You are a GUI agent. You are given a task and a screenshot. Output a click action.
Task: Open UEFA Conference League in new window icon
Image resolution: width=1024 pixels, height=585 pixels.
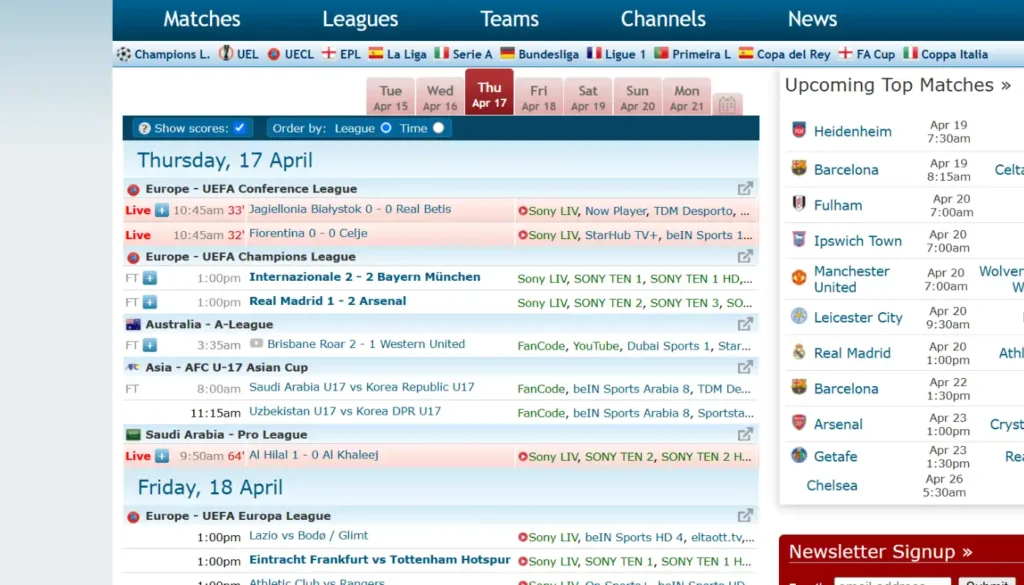(x=745, y=188)
